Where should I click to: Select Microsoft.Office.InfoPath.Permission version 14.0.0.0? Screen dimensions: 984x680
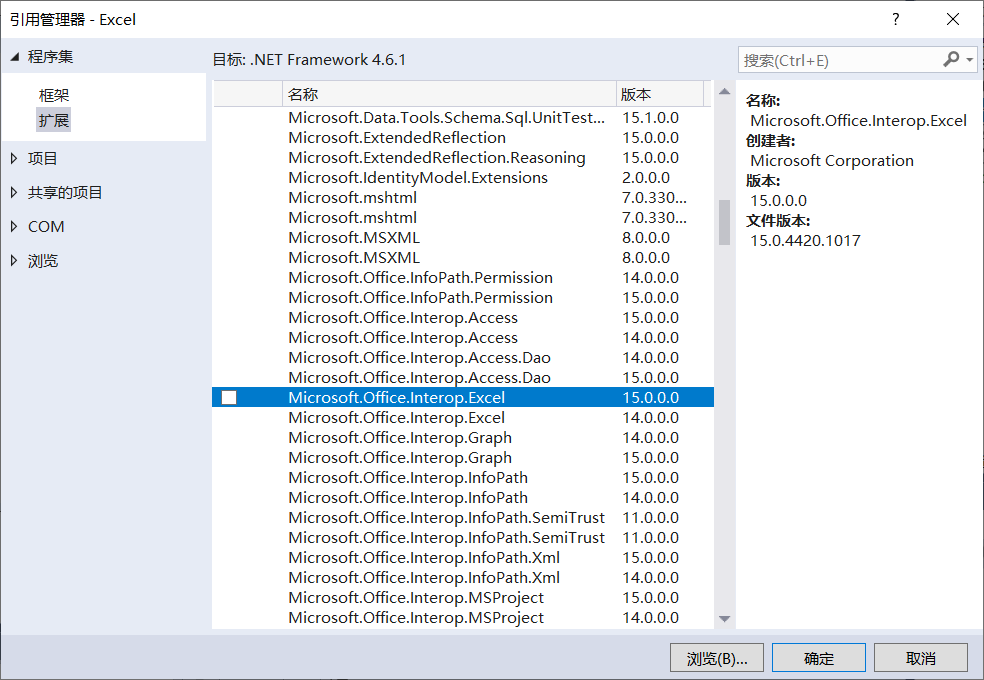point(463,277)
